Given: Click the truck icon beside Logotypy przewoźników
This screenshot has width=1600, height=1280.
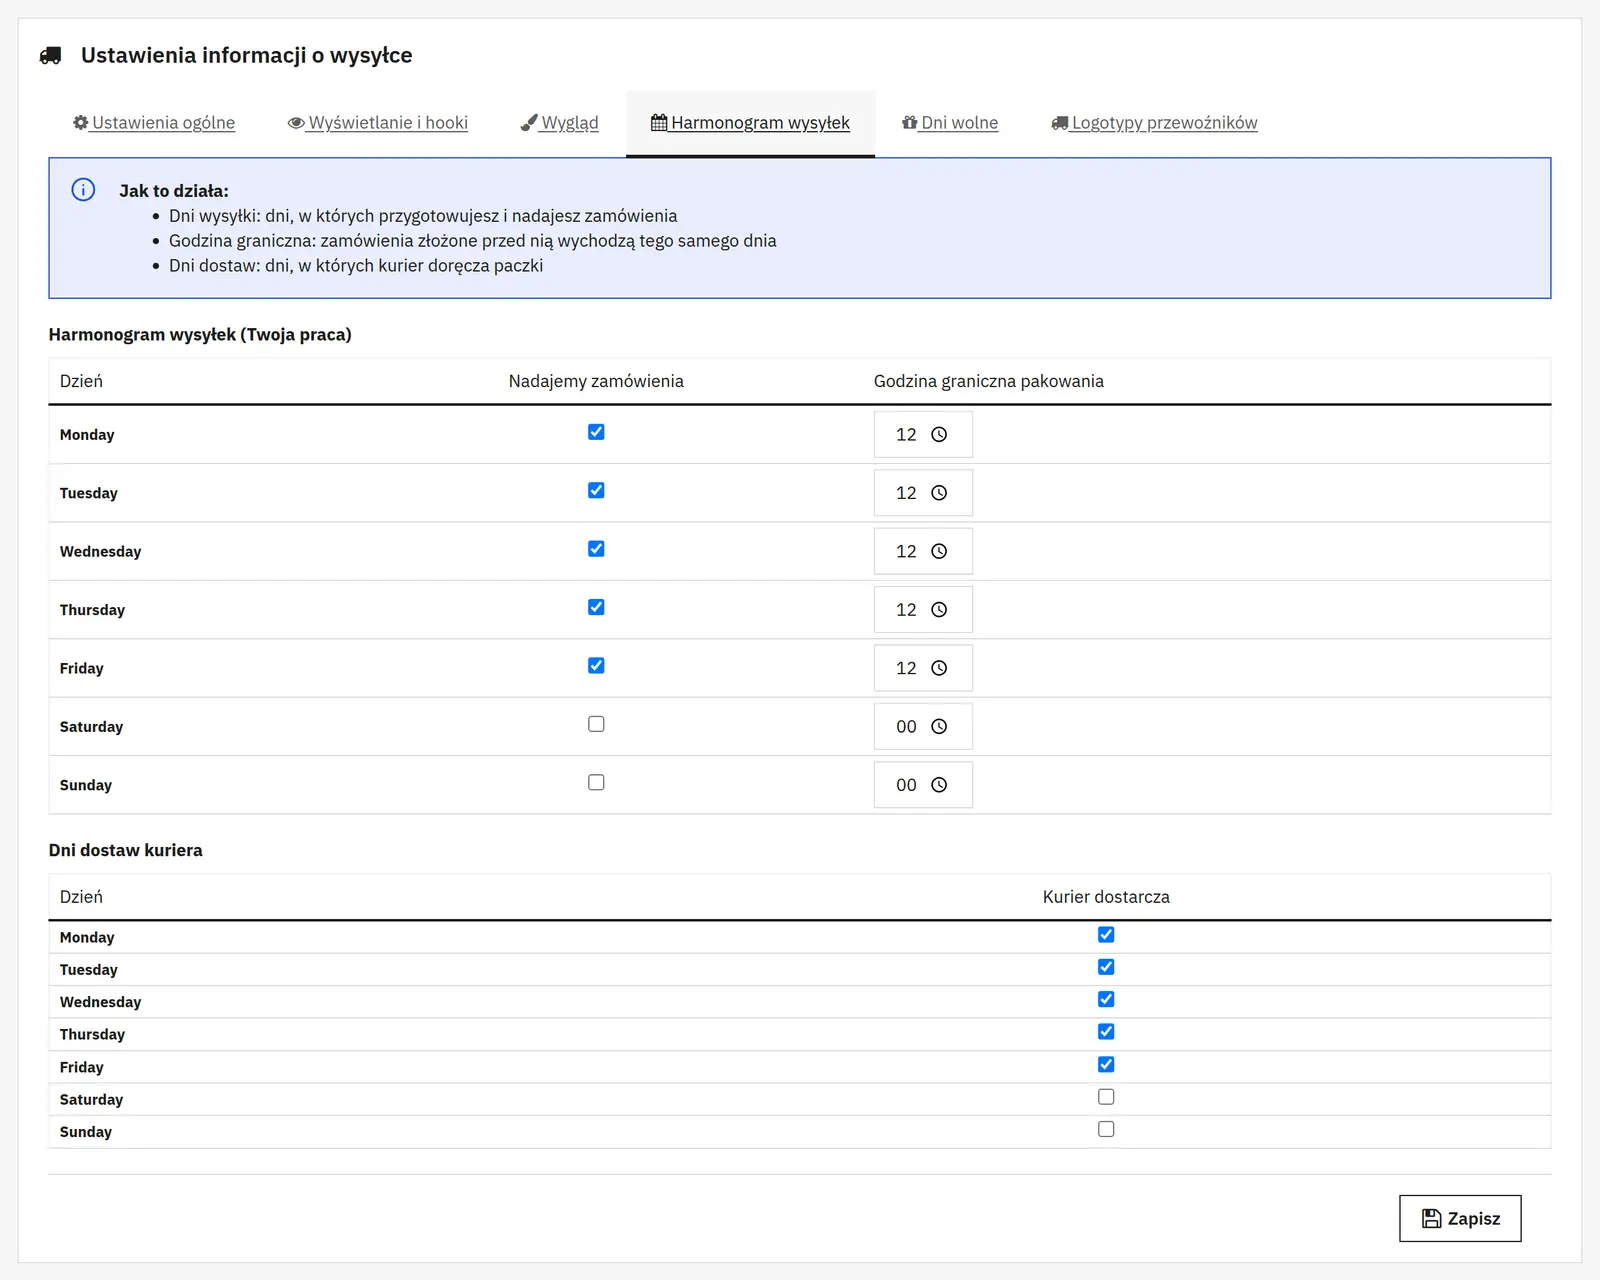Looking at the screenshot, I should pos(1060,123).
